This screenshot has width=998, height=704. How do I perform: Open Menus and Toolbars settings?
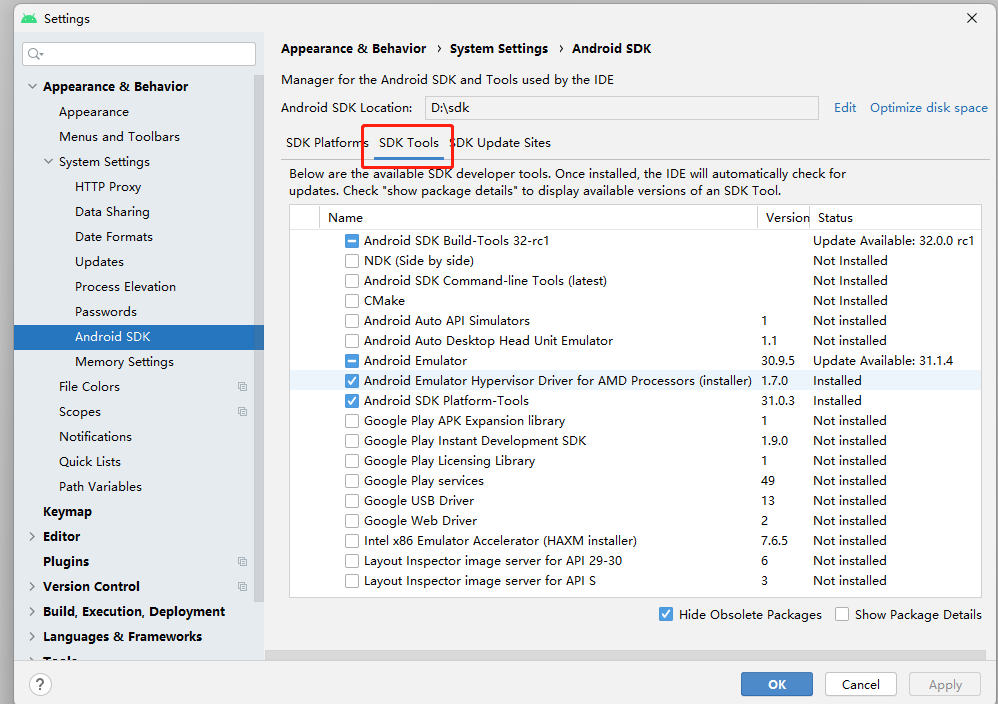(119, 136)
